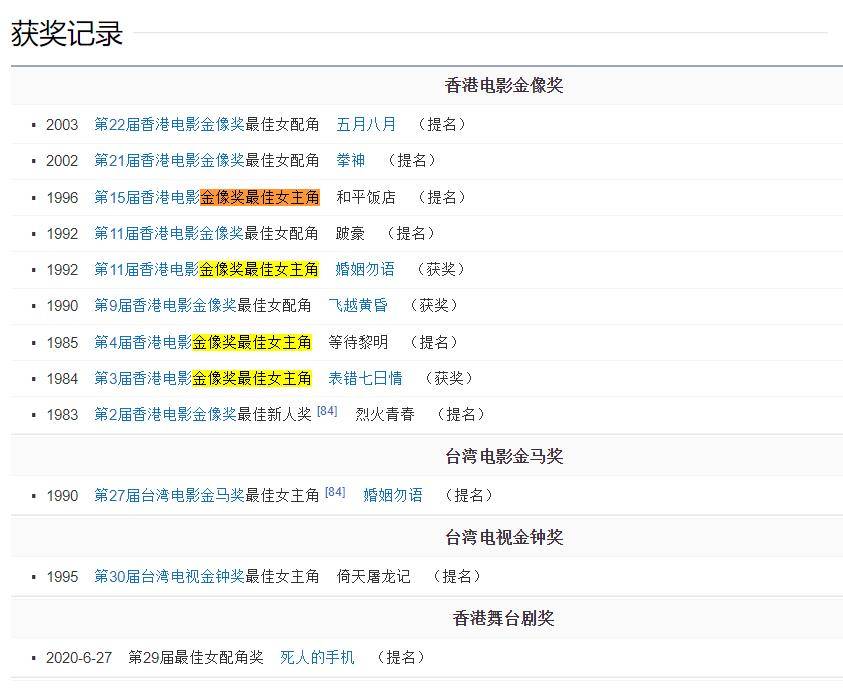This screenshot has width=843, height=700.
Task: Click the [84] reference beside 最佳新人奖
Action: 327,409
